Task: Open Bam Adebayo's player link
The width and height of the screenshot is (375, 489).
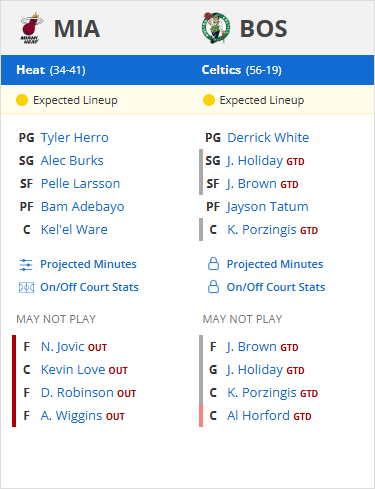Action: (x=83, y=207)
